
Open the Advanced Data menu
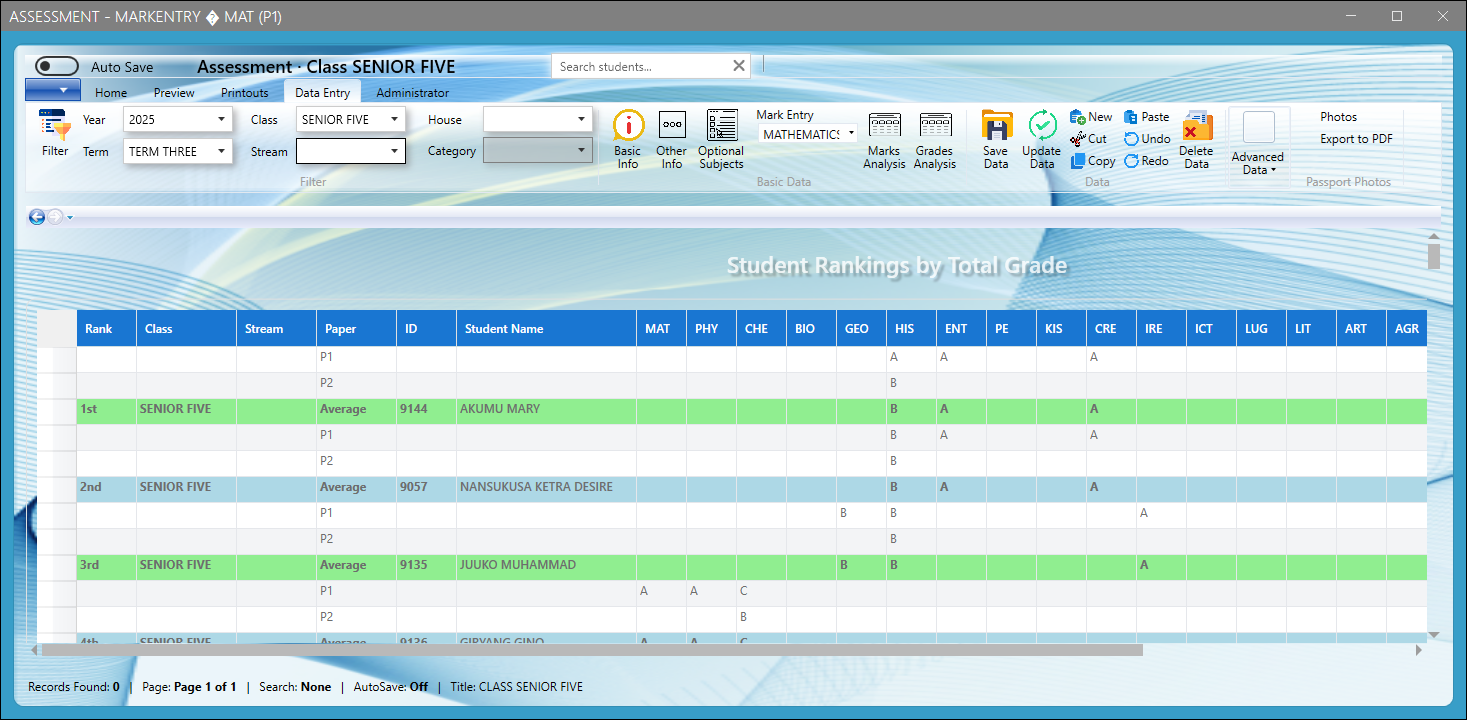click(1257, 145)
